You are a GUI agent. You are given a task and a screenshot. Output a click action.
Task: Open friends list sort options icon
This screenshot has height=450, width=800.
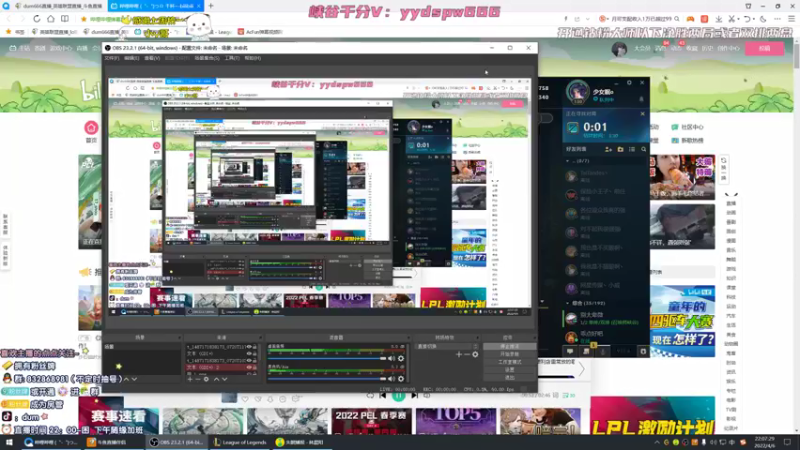pos(632,149)
